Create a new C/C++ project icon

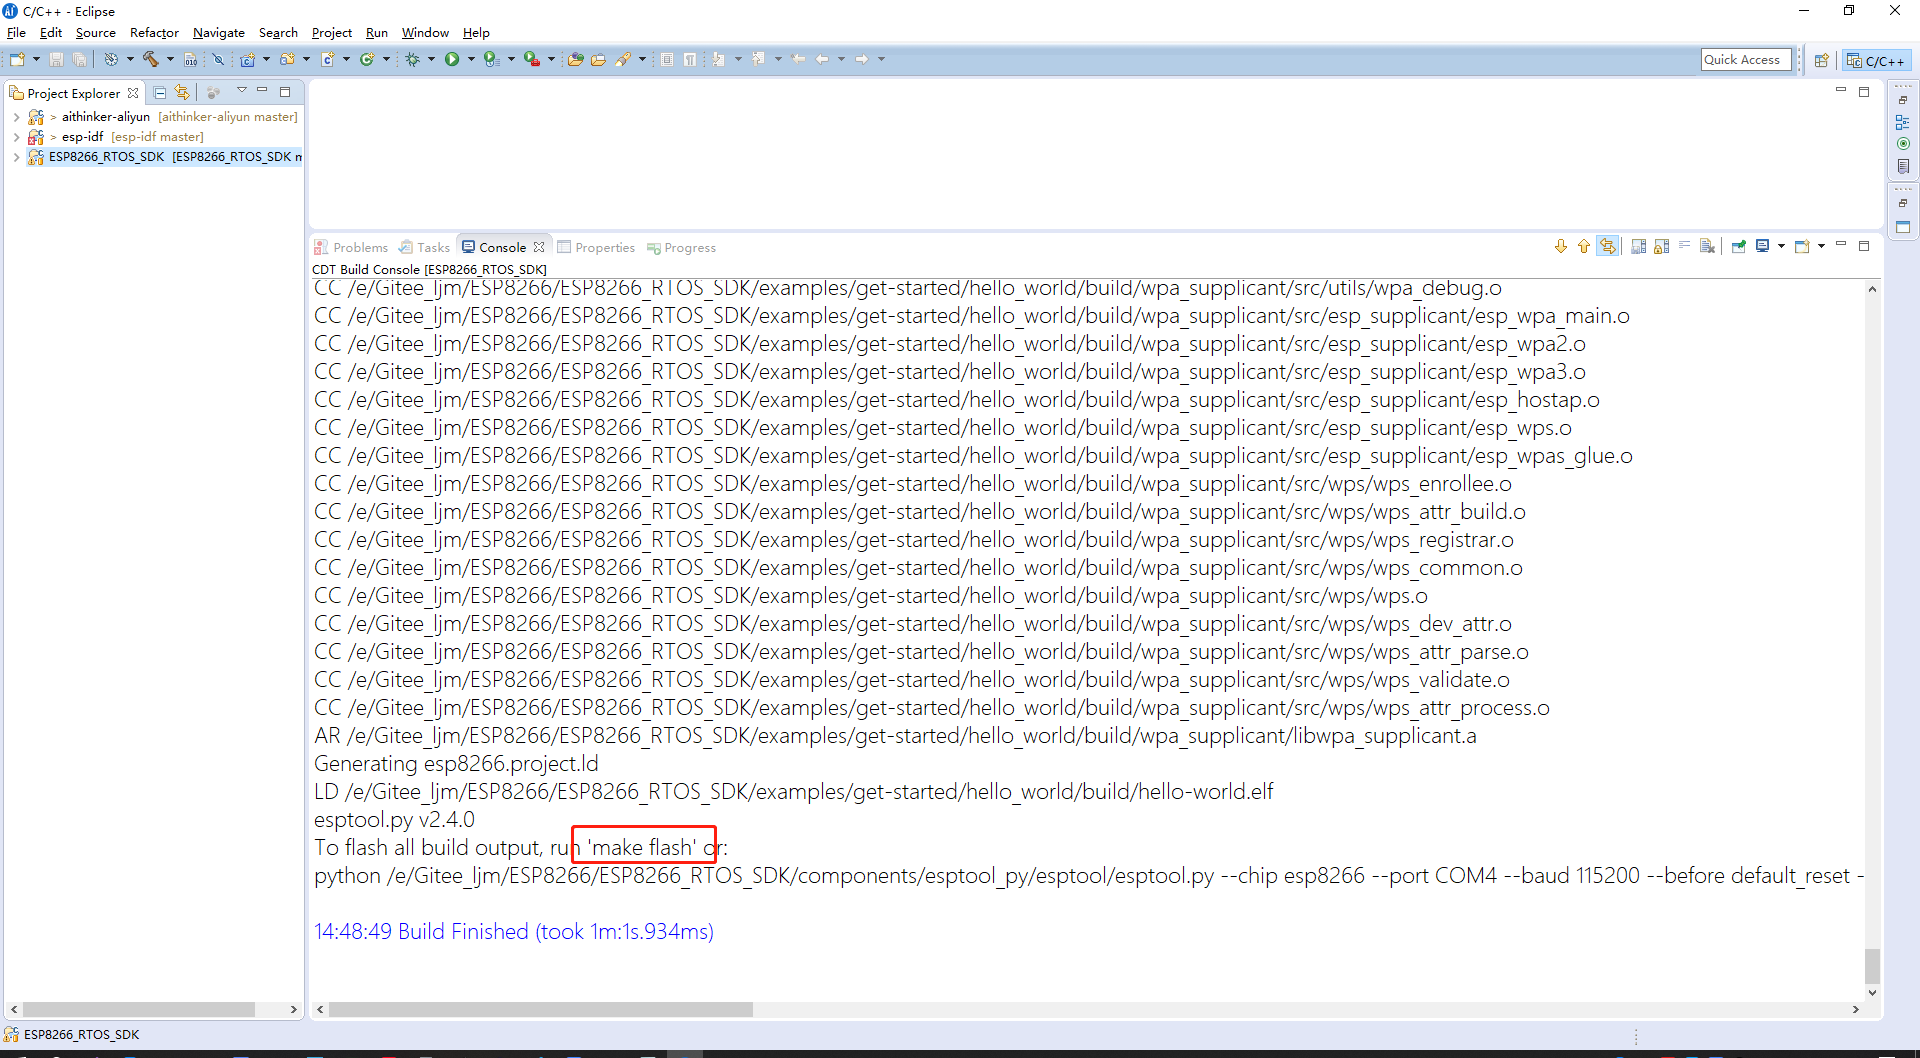click(247, 60)
